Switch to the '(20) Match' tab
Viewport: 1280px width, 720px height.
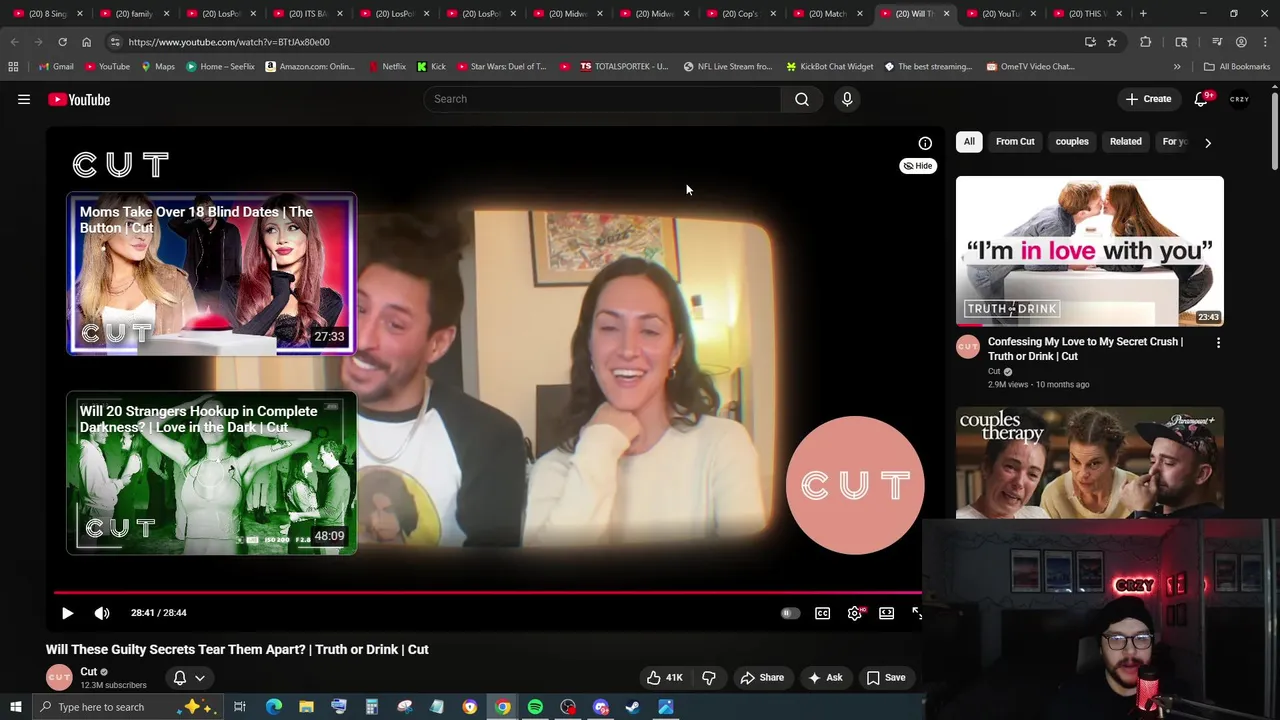pos(826,14)
